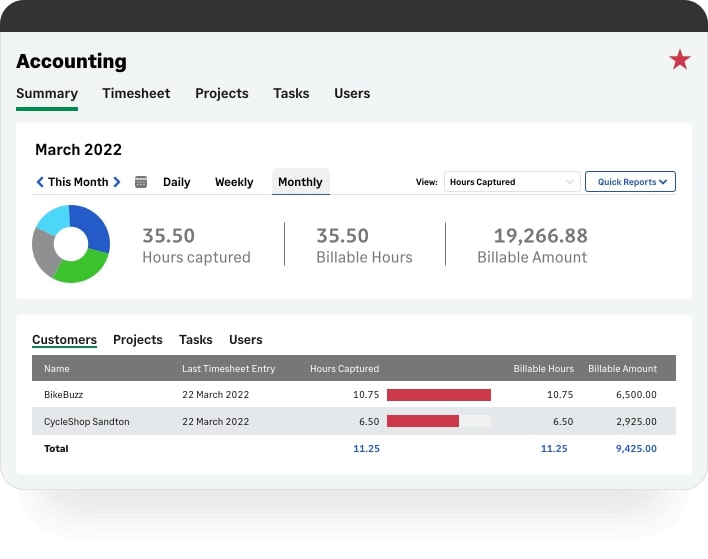Select CycleShop Sandton customer row
This screenshot has height=559, width=708.
(86, 422)
